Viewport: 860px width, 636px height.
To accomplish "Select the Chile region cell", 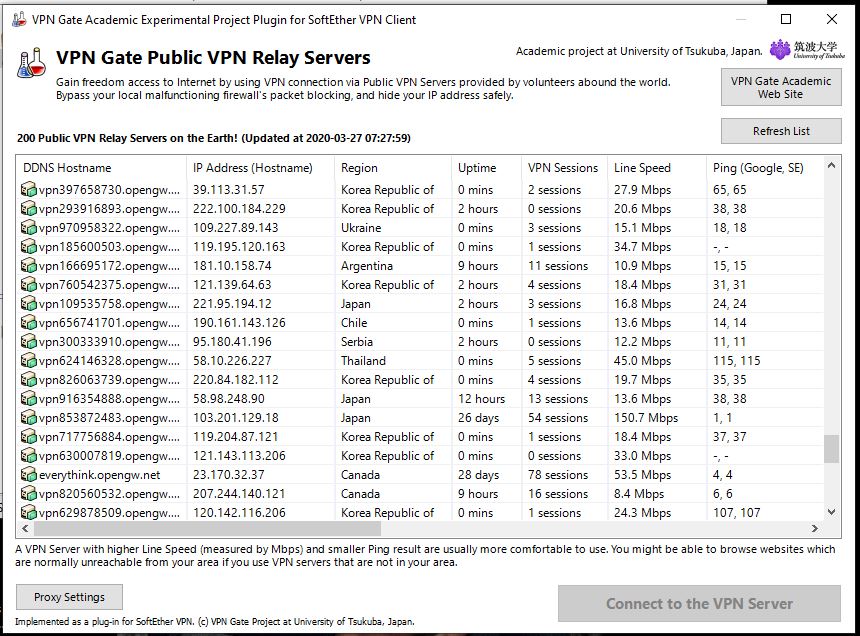I will coord(354,323).
